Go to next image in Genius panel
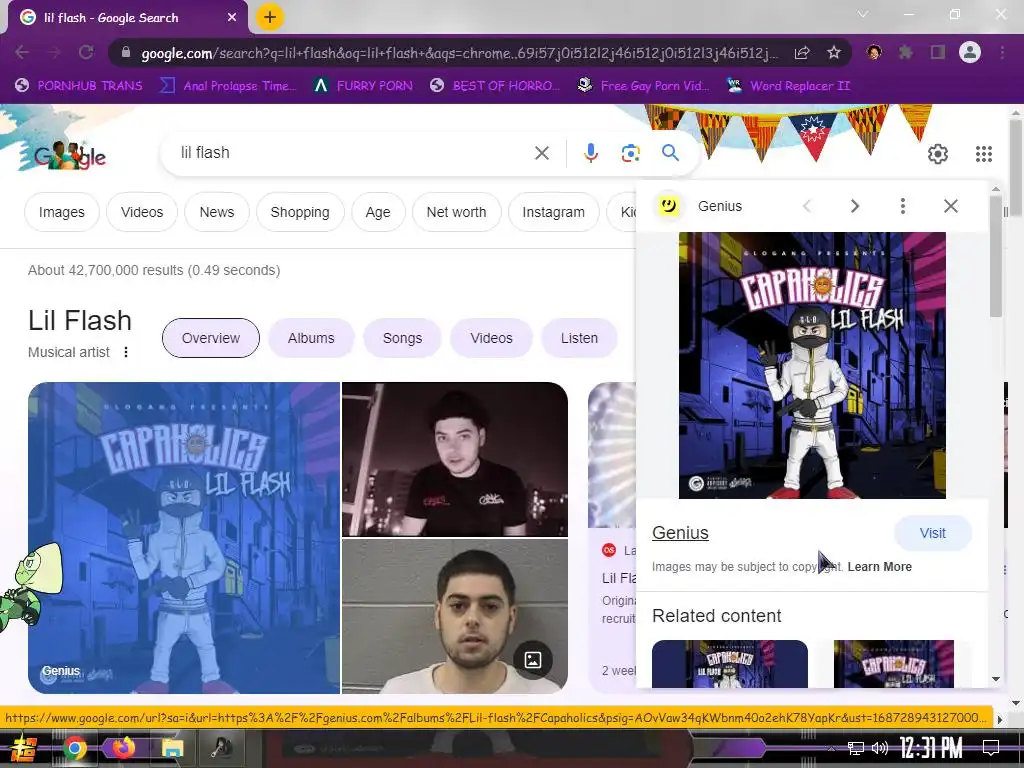Image resolution: width=1024 pixels, height=768 pixels. tap(855, 206)
